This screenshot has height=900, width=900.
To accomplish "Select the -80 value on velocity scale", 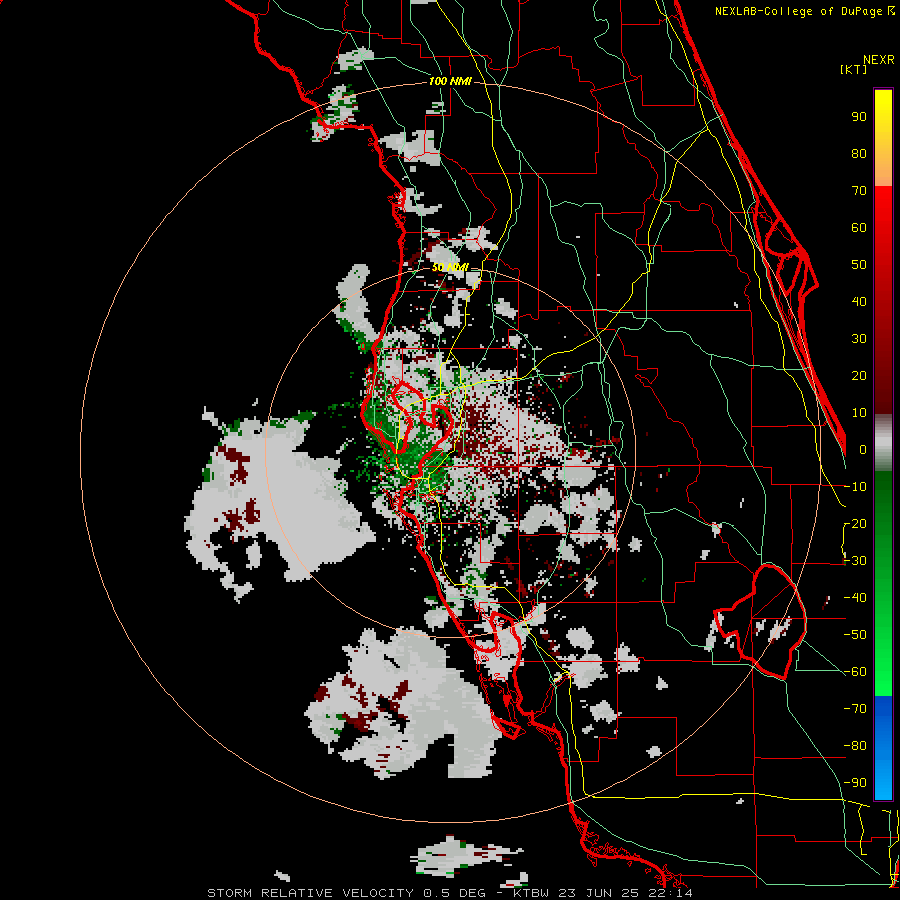I will pos(855,746).
